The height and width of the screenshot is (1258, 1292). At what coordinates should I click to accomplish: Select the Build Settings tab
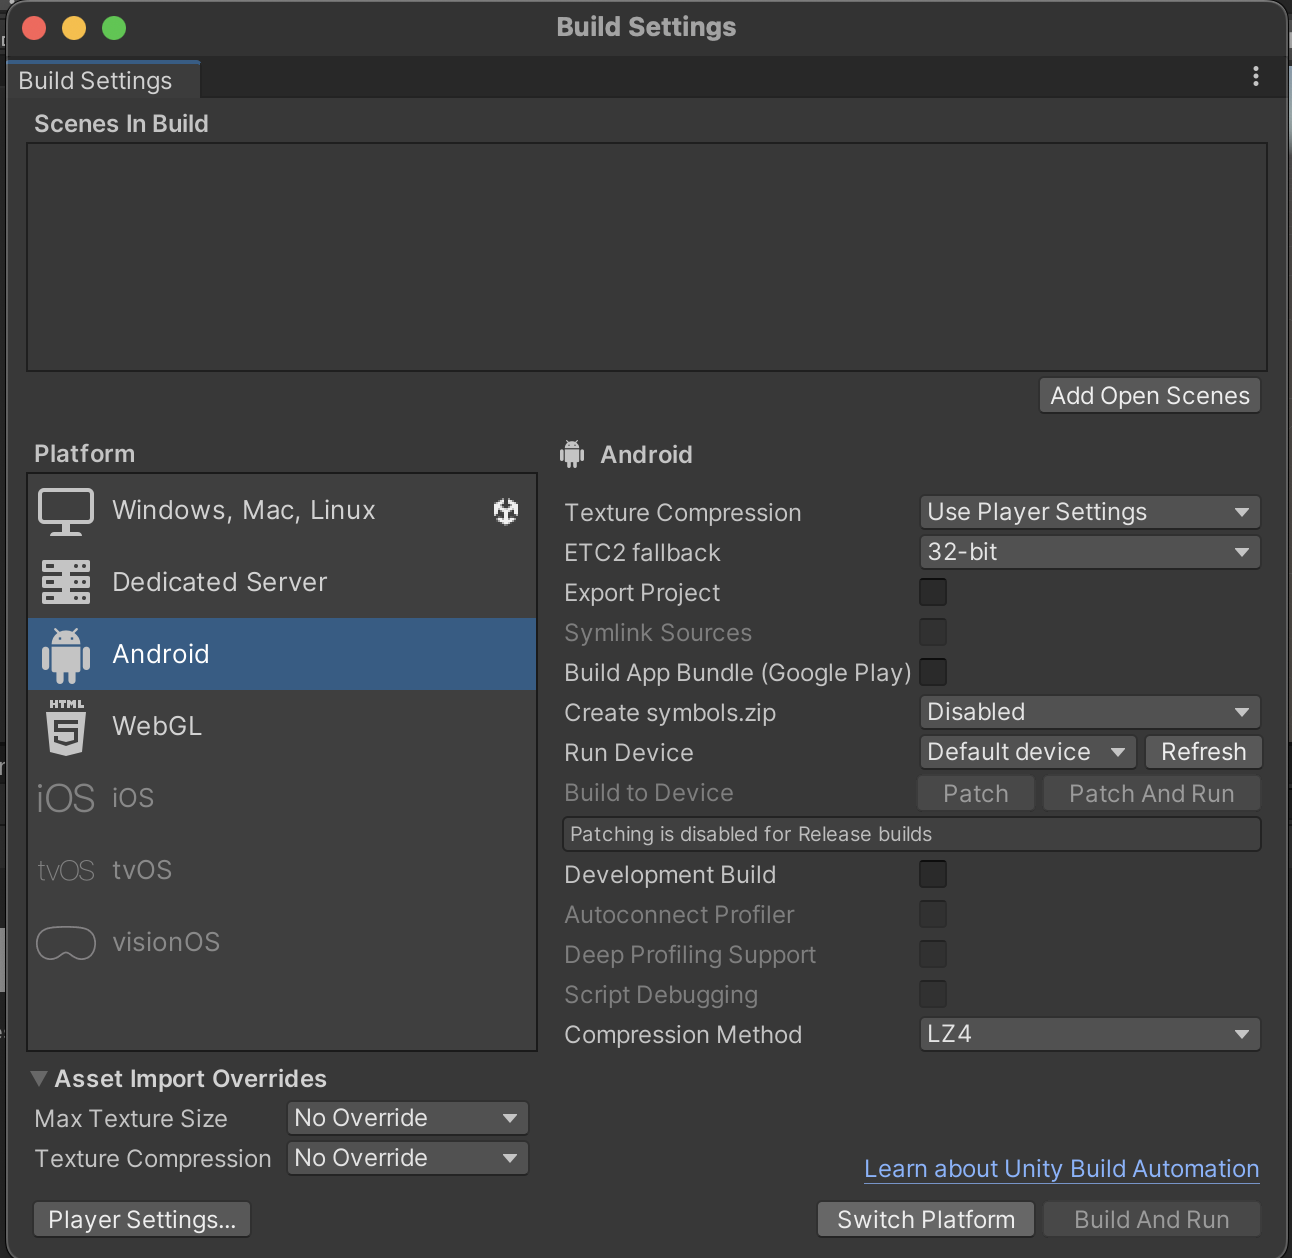pyautogui.click(x=102, y=80)
